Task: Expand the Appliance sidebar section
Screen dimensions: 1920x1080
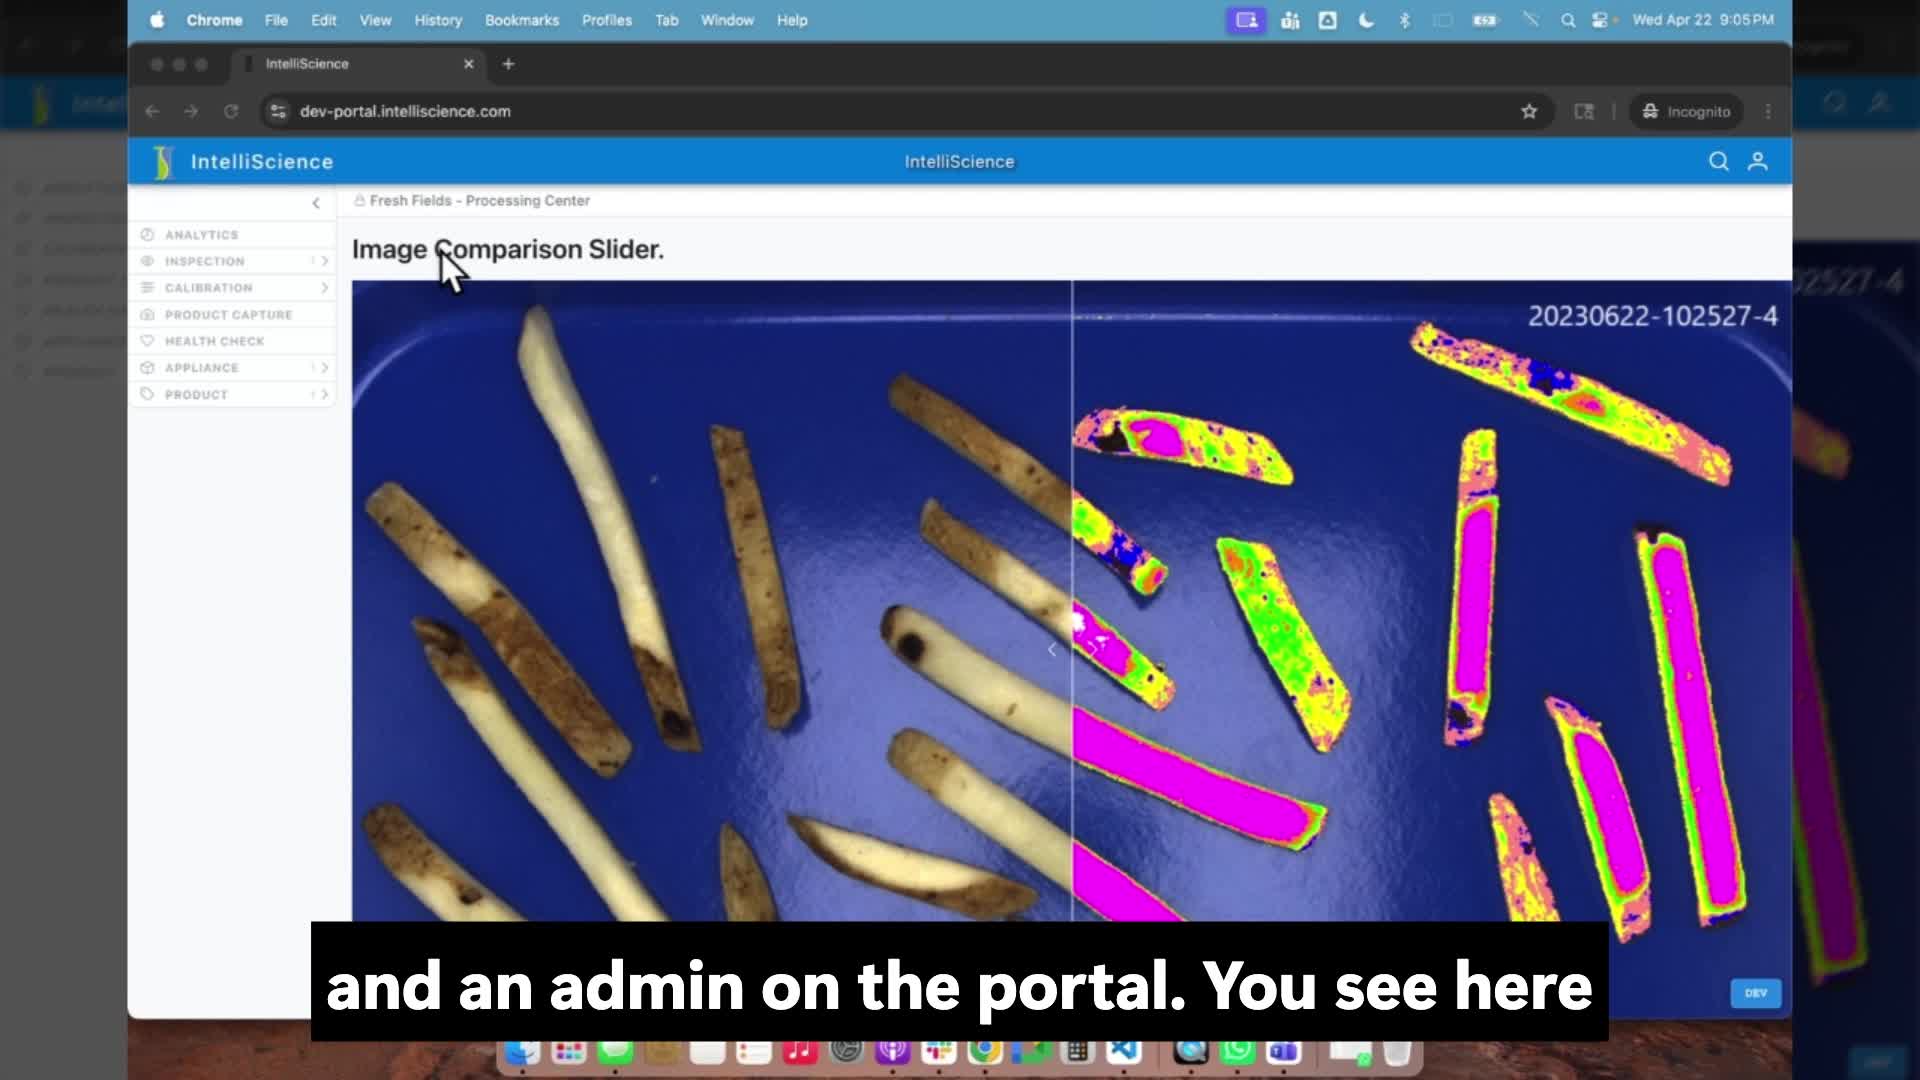Action: click(x=324, y=368)
